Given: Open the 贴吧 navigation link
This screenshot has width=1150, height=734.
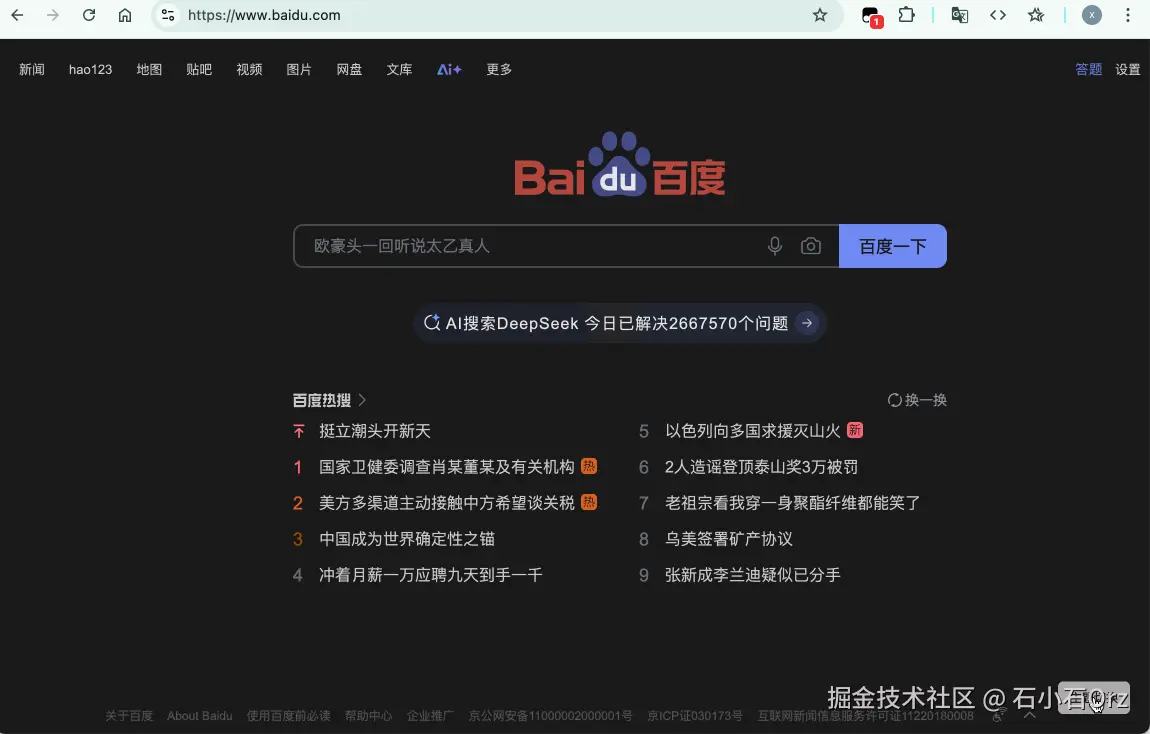Looking at the screenshot, I should 199,69.
